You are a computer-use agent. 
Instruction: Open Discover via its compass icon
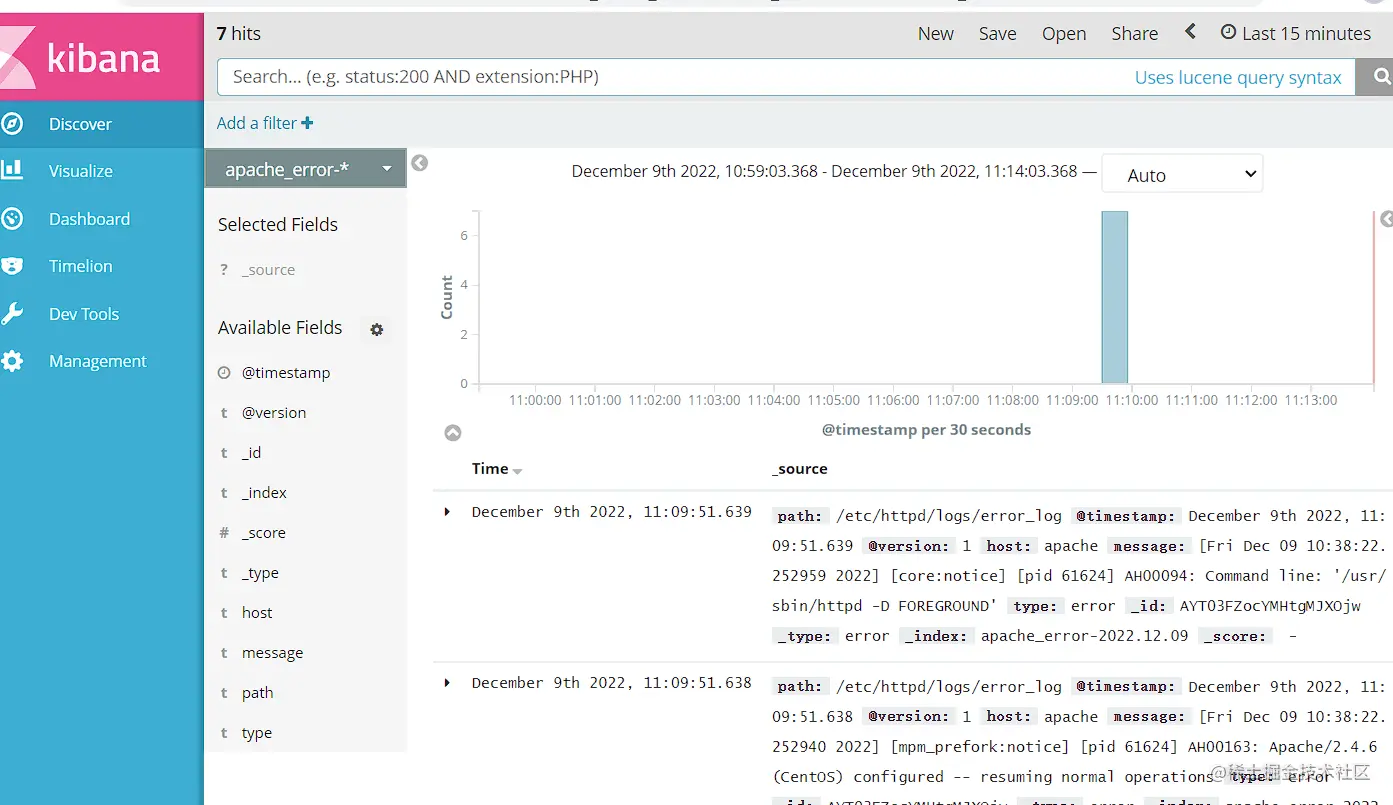pyautogui.click(x=12, y=124)
